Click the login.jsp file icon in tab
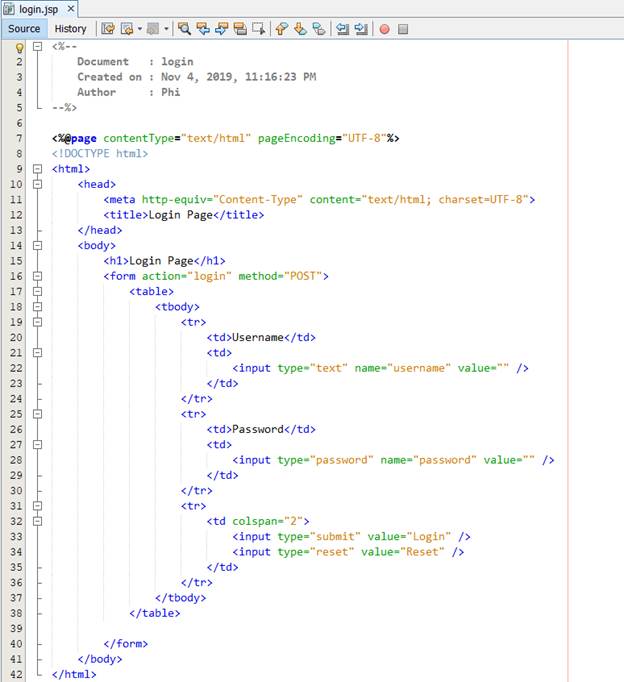This screenshot has height=682, width=624. [9, 9]
